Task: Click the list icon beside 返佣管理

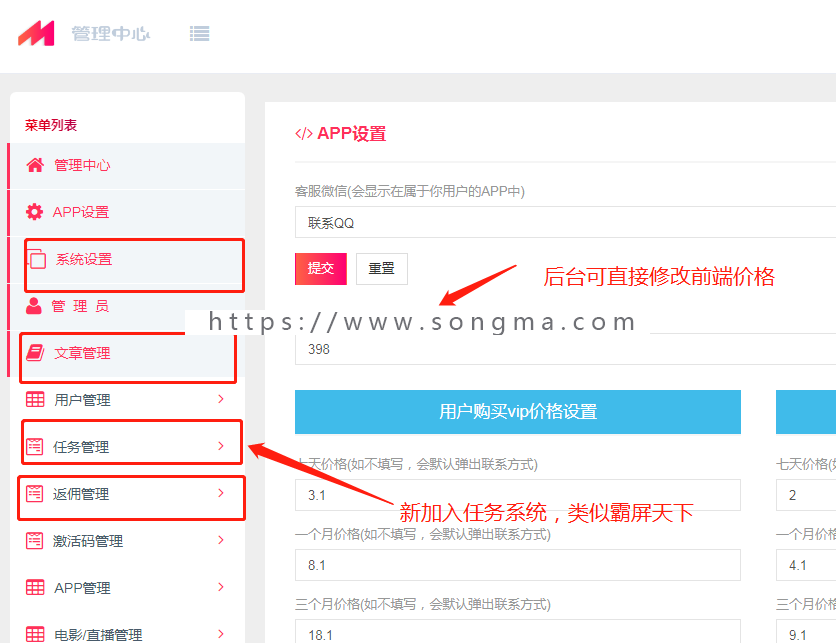Action: point(35,494)
